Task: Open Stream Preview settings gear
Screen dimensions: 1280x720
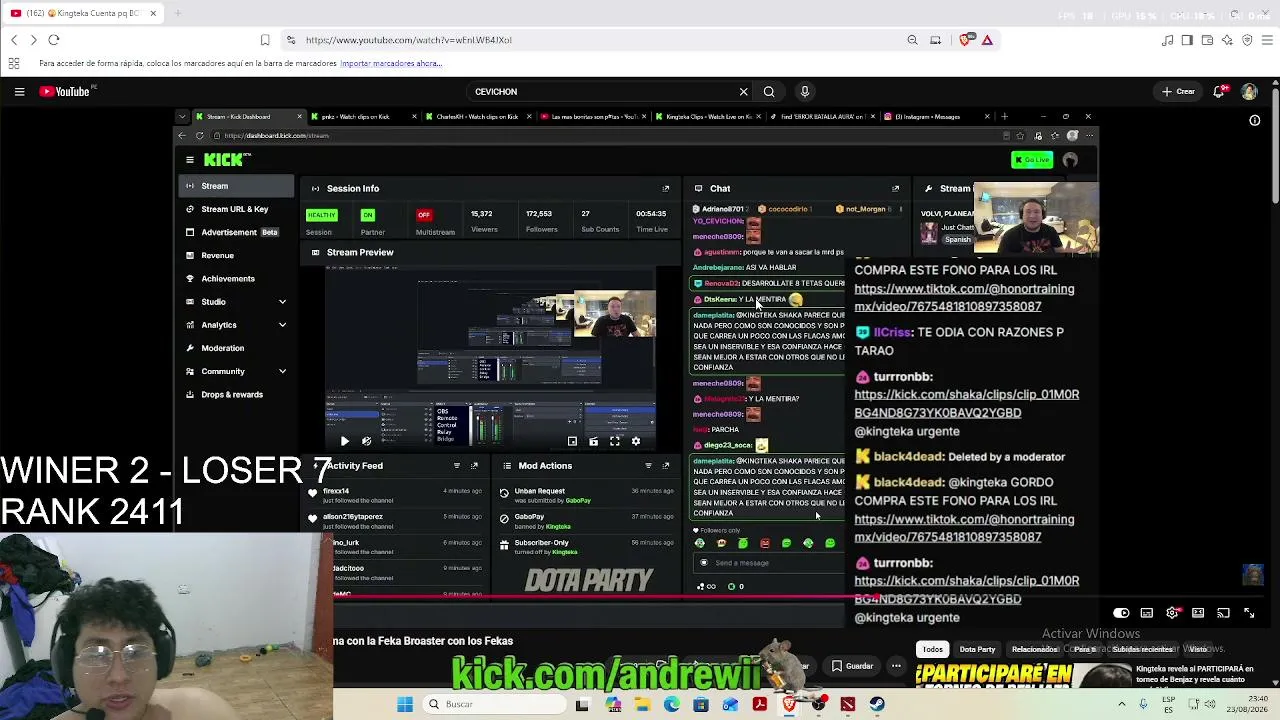Action: point(635,441)
